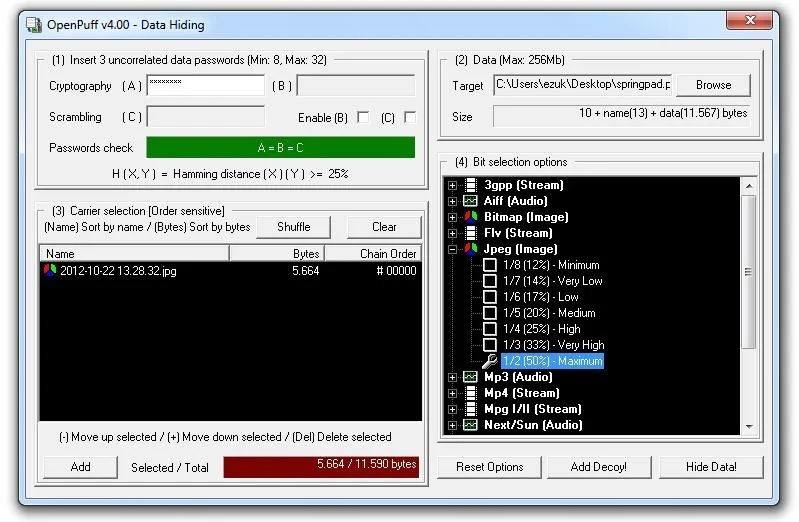Click the key icon beside 1/2 (50%) Maximum
Image resolution: width=799 pixels, height=522 pixels.
(490, 361)
